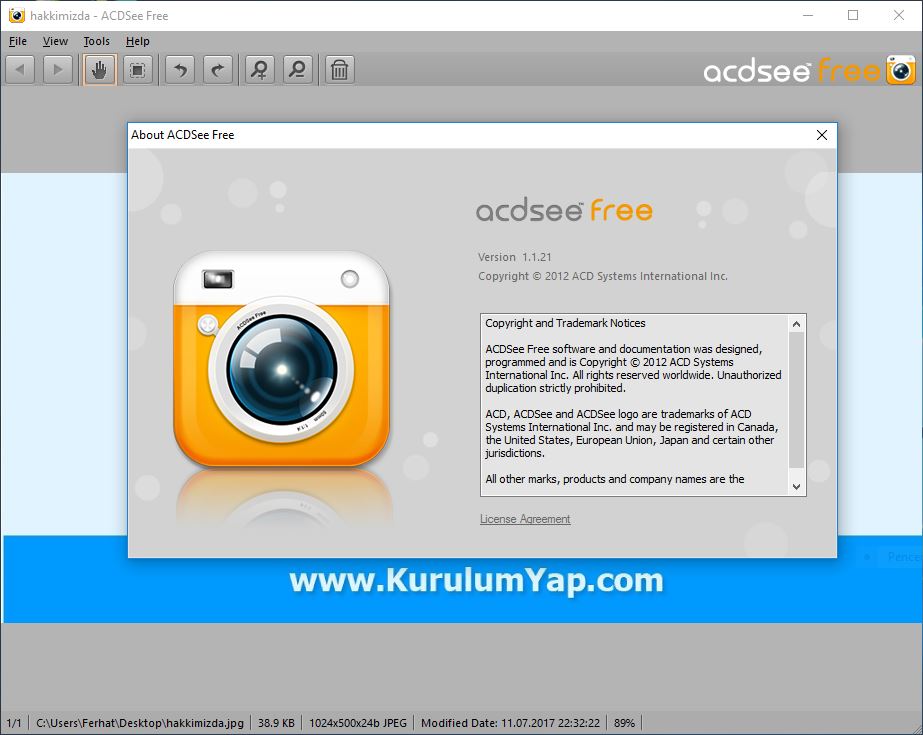Click the "38.9 KB" file size in status bar

click(x=276, y=723)
